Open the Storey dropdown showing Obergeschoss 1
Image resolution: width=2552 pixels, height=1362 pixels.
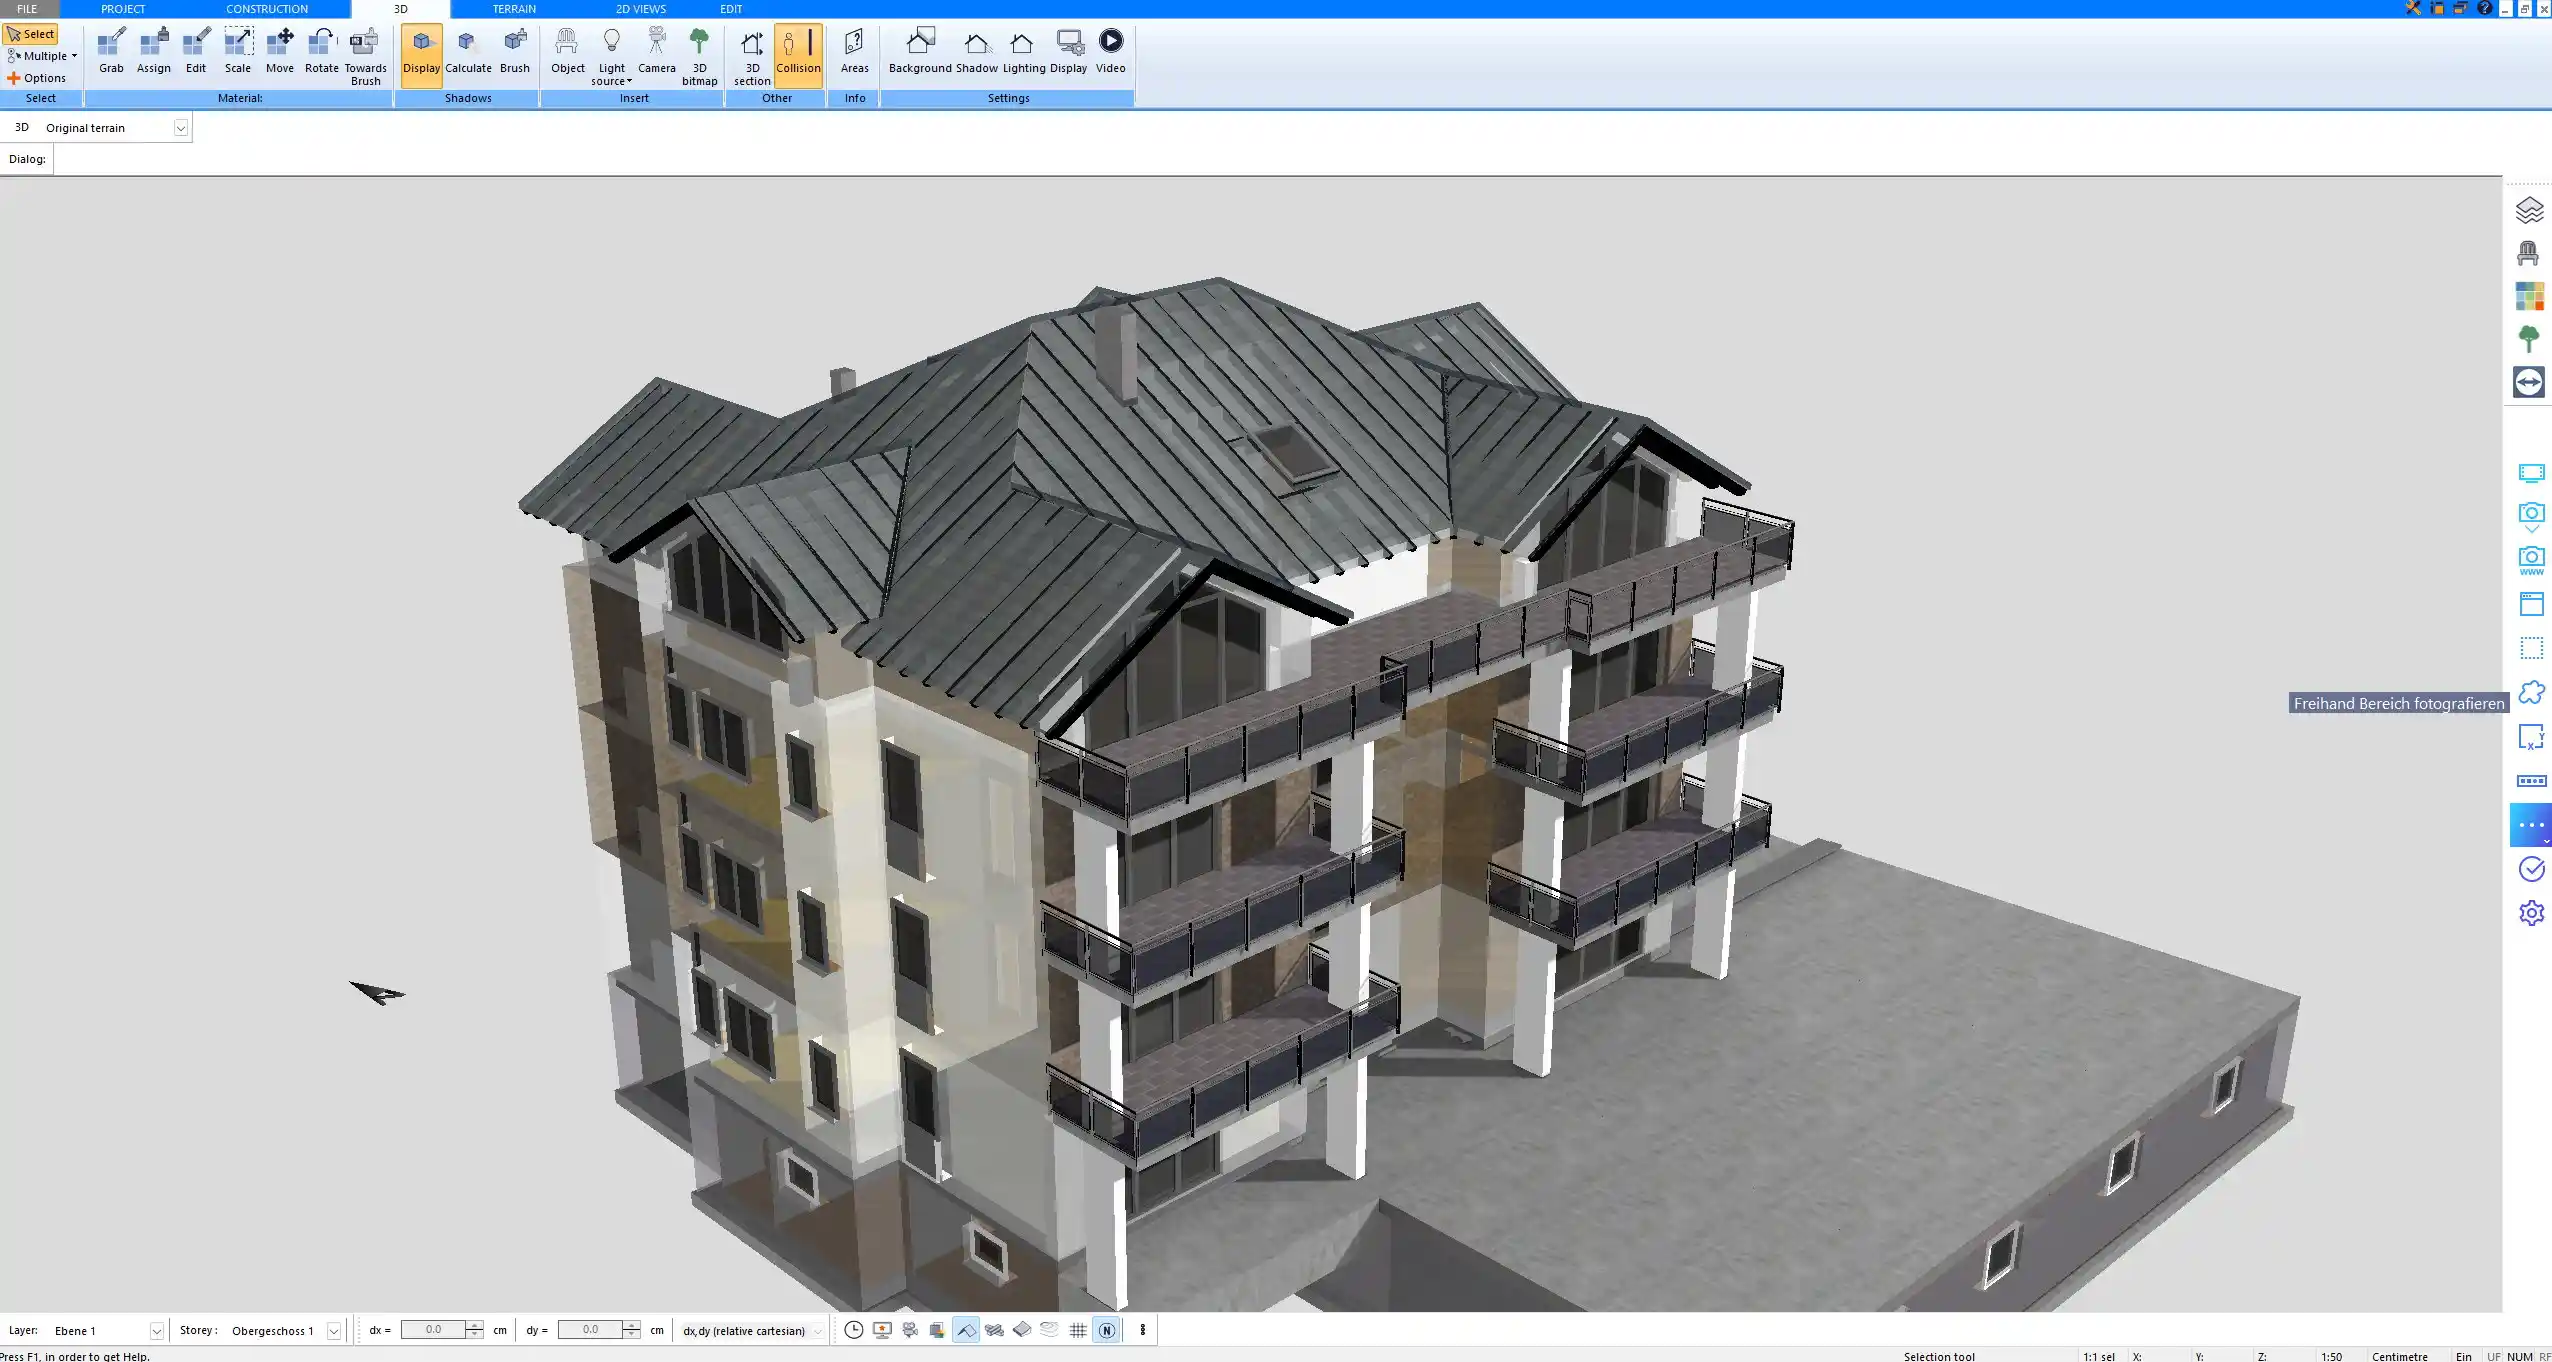334,1330
